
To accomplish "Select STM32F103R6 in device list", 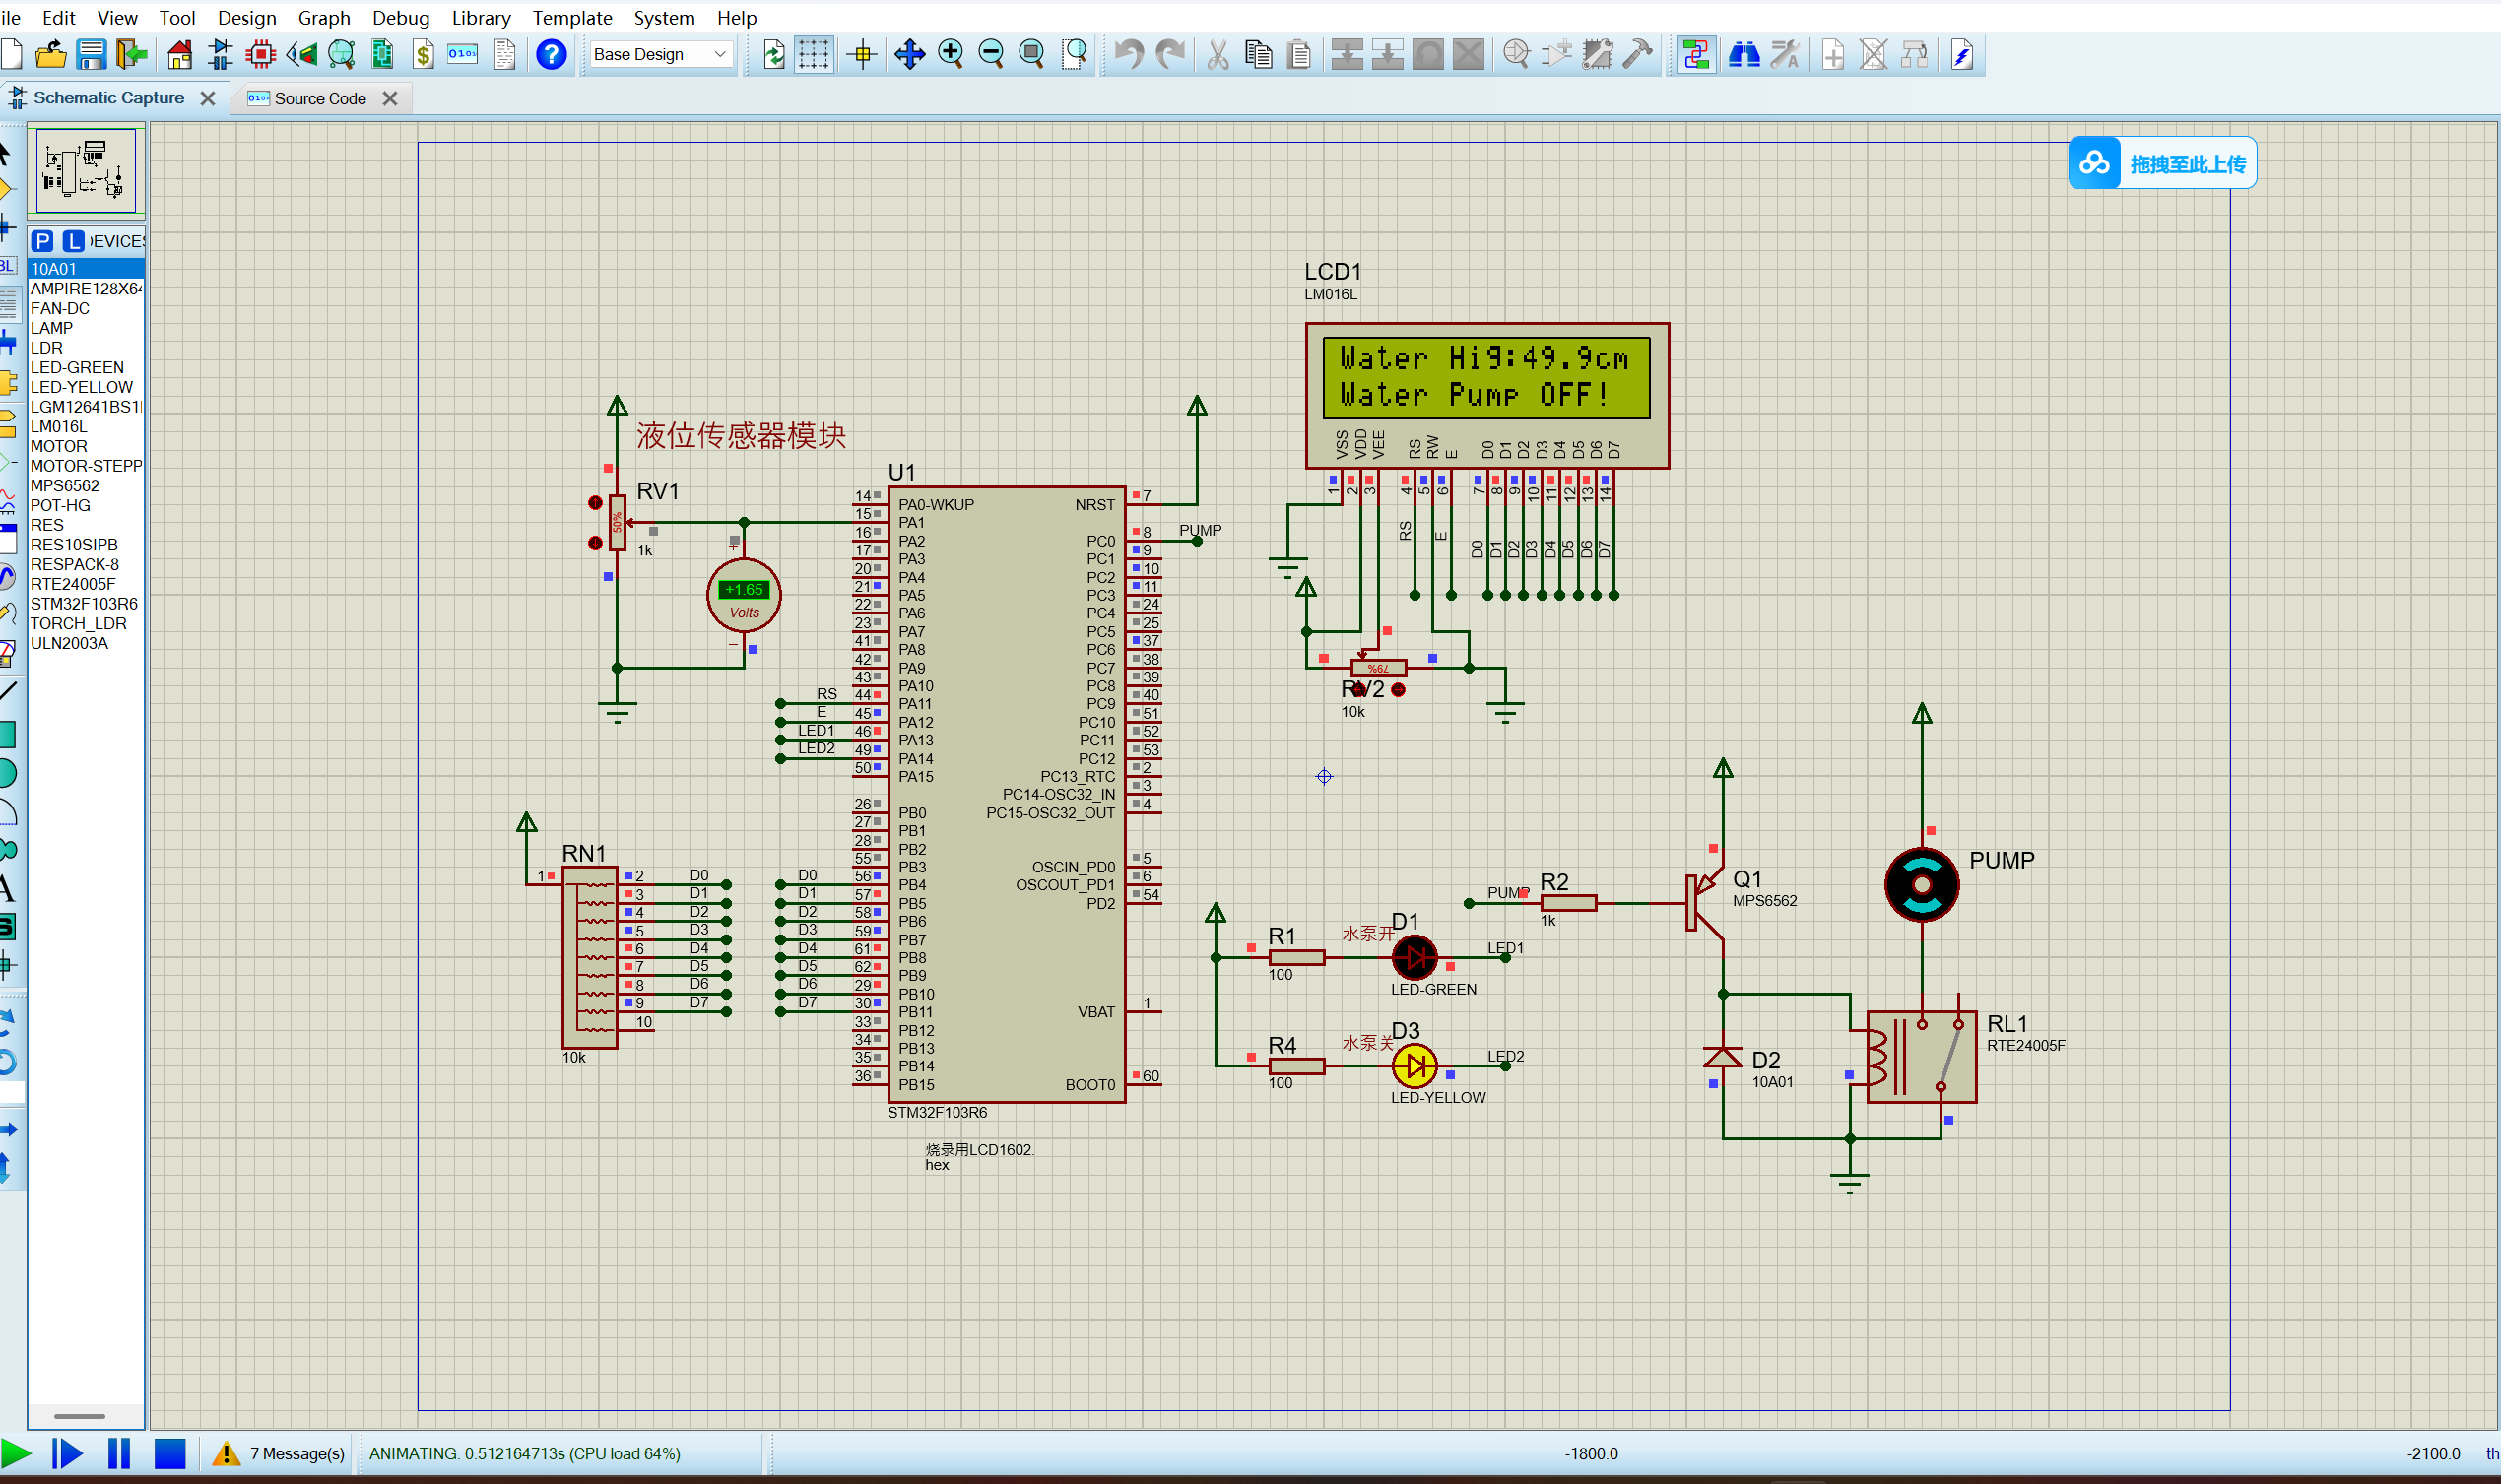I will (86, 603).
